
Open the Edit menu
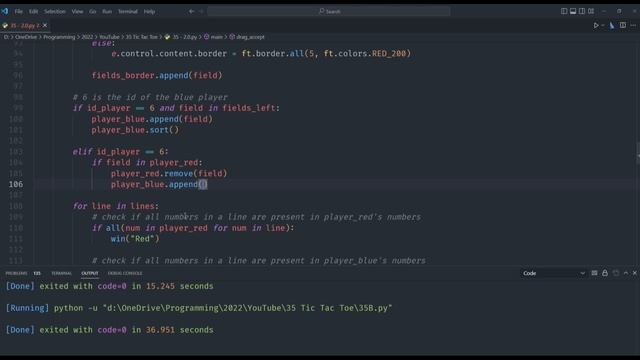point(33,11)
